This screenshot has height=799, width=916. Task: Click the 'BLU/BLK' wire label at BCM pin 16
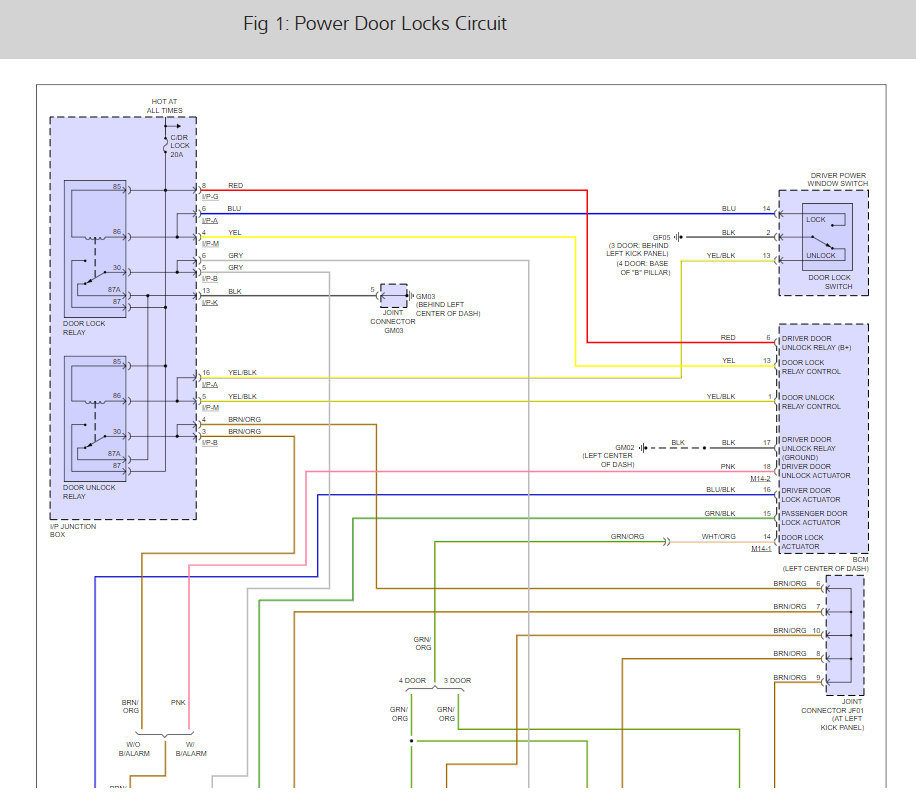pyautogui.click(x=720, y=490)
